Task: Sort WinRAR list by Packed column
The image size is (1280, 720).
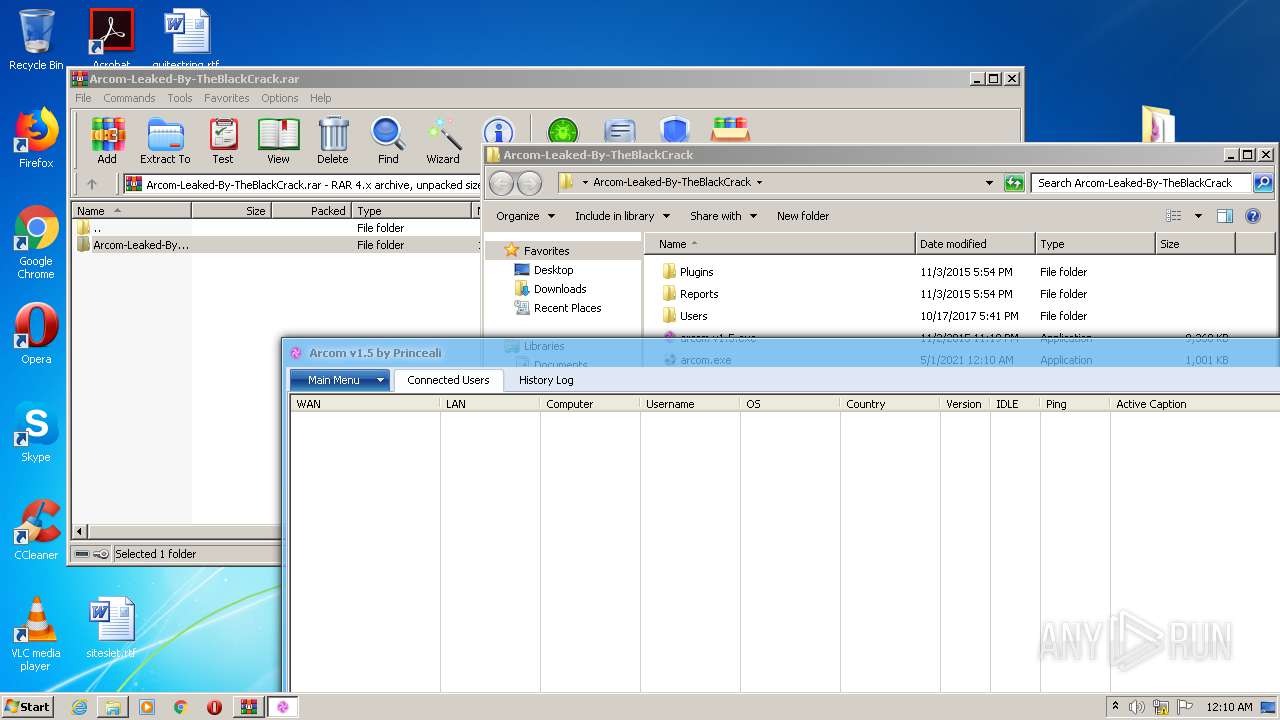Action: tap(311, 211)
